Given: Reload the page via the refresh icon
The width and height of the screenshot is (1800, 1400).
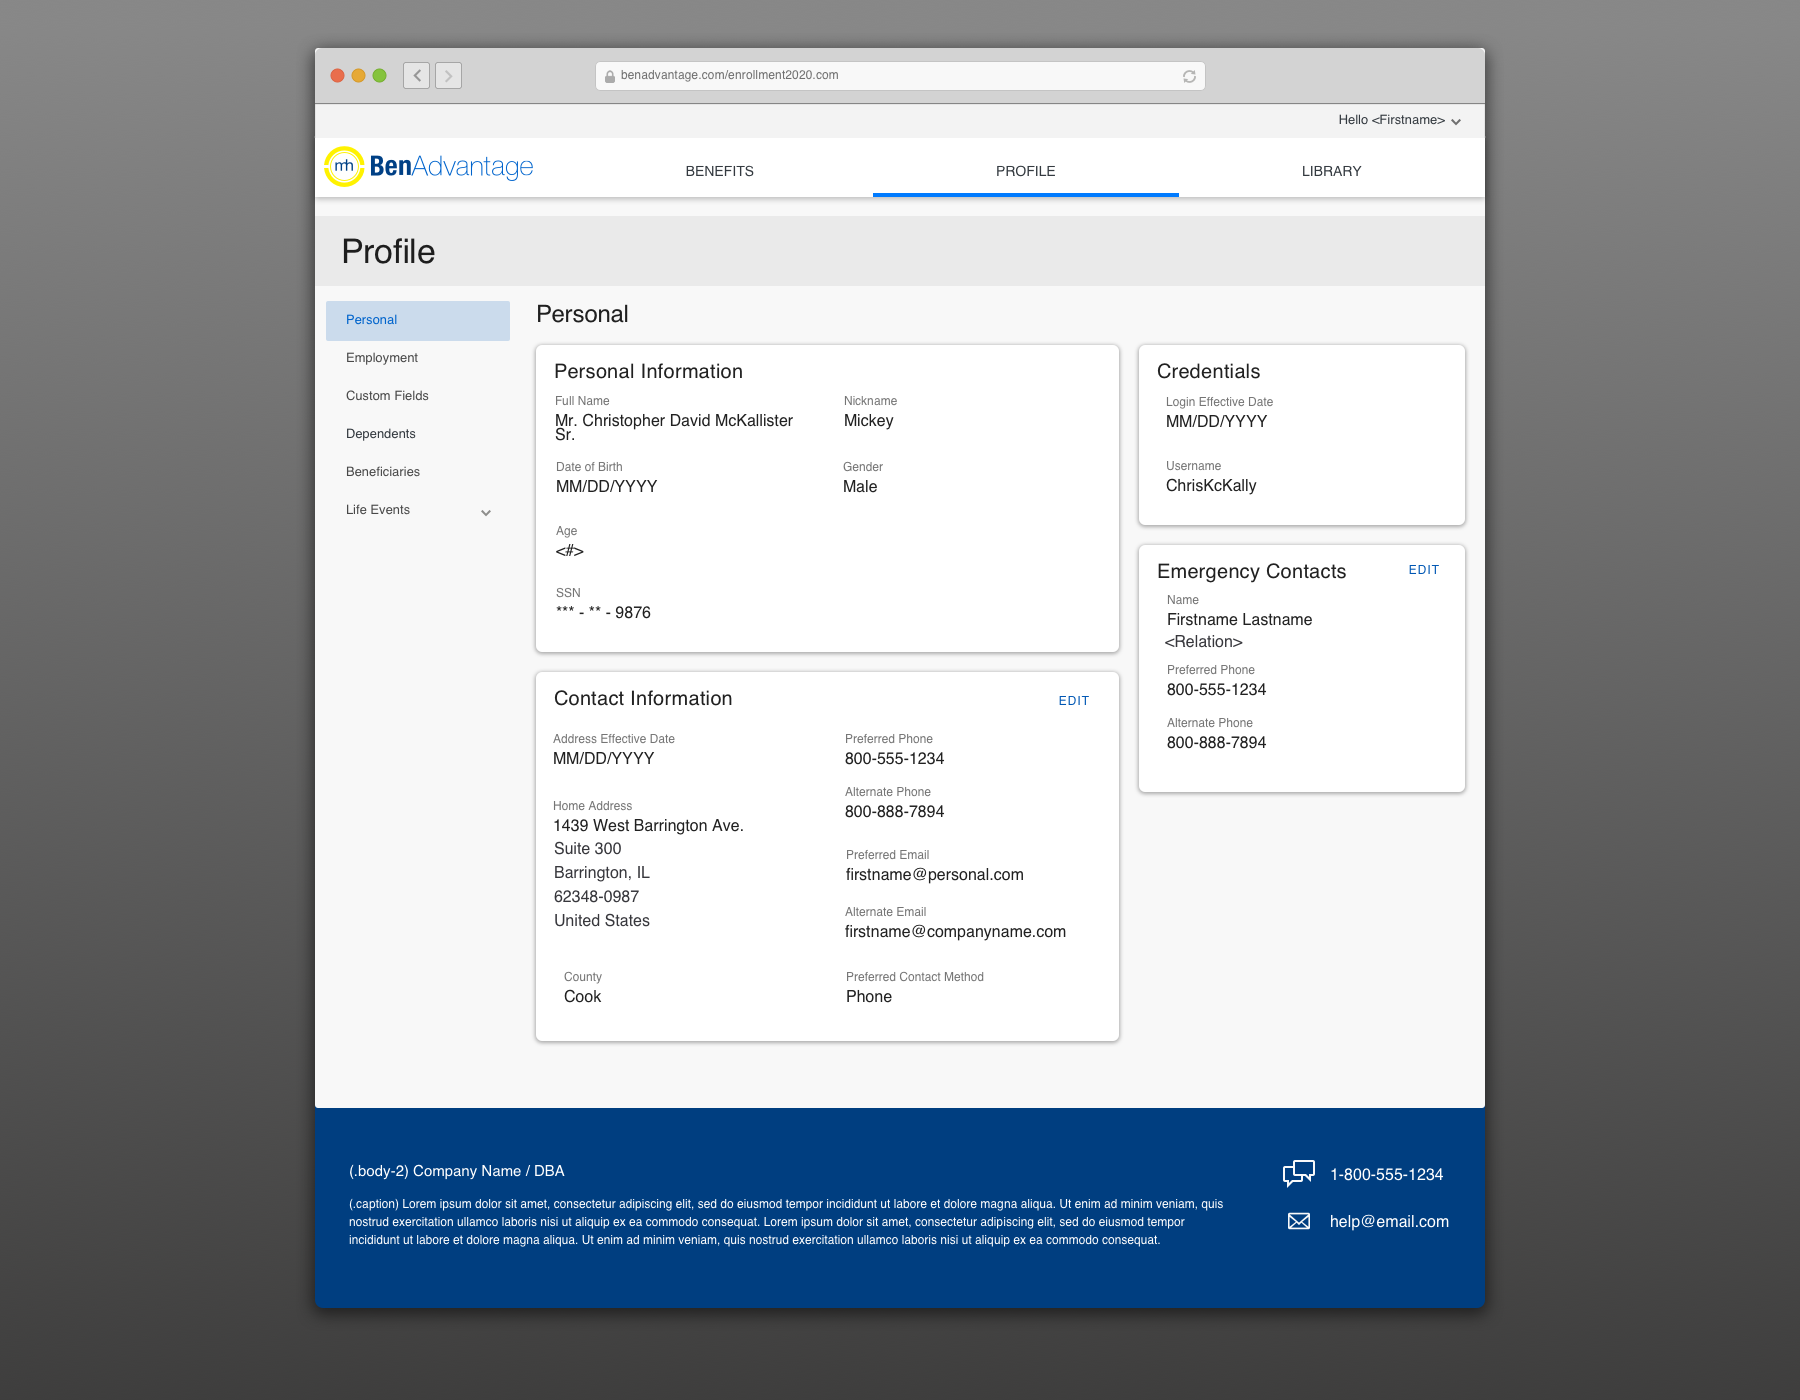Looking at the screenshot, I should (x=1189, y=76).
